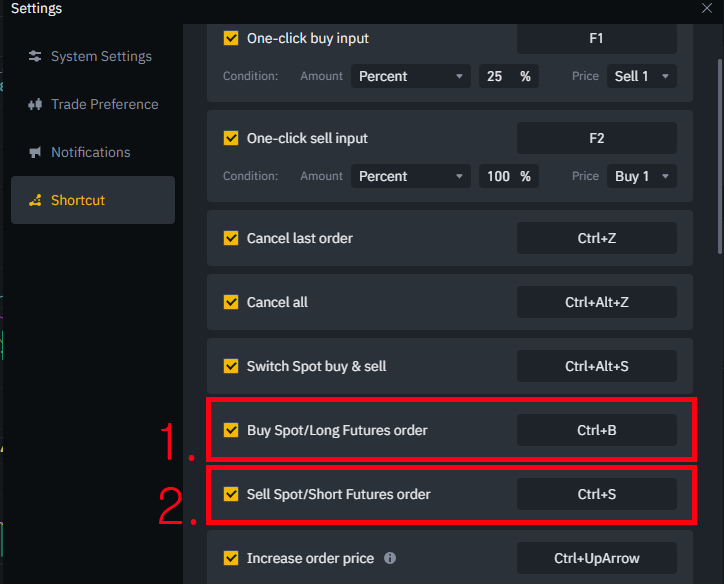Uncheck the One-click buy input checkbox
This screenshot has height=584, width=724.
click(x=231, y=38)
